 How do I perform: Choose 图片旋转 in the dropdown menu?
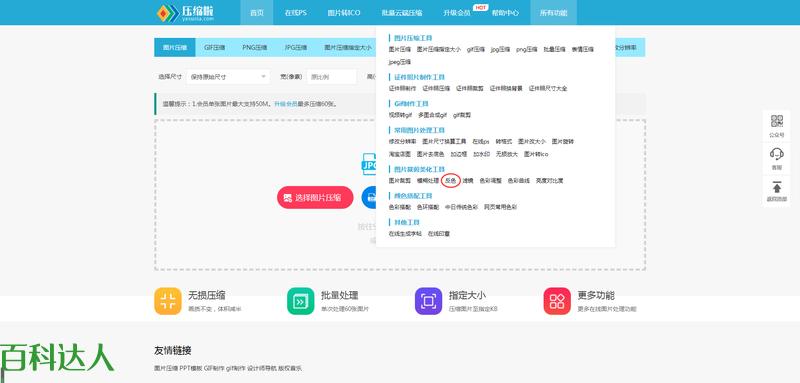pos(563,141)
